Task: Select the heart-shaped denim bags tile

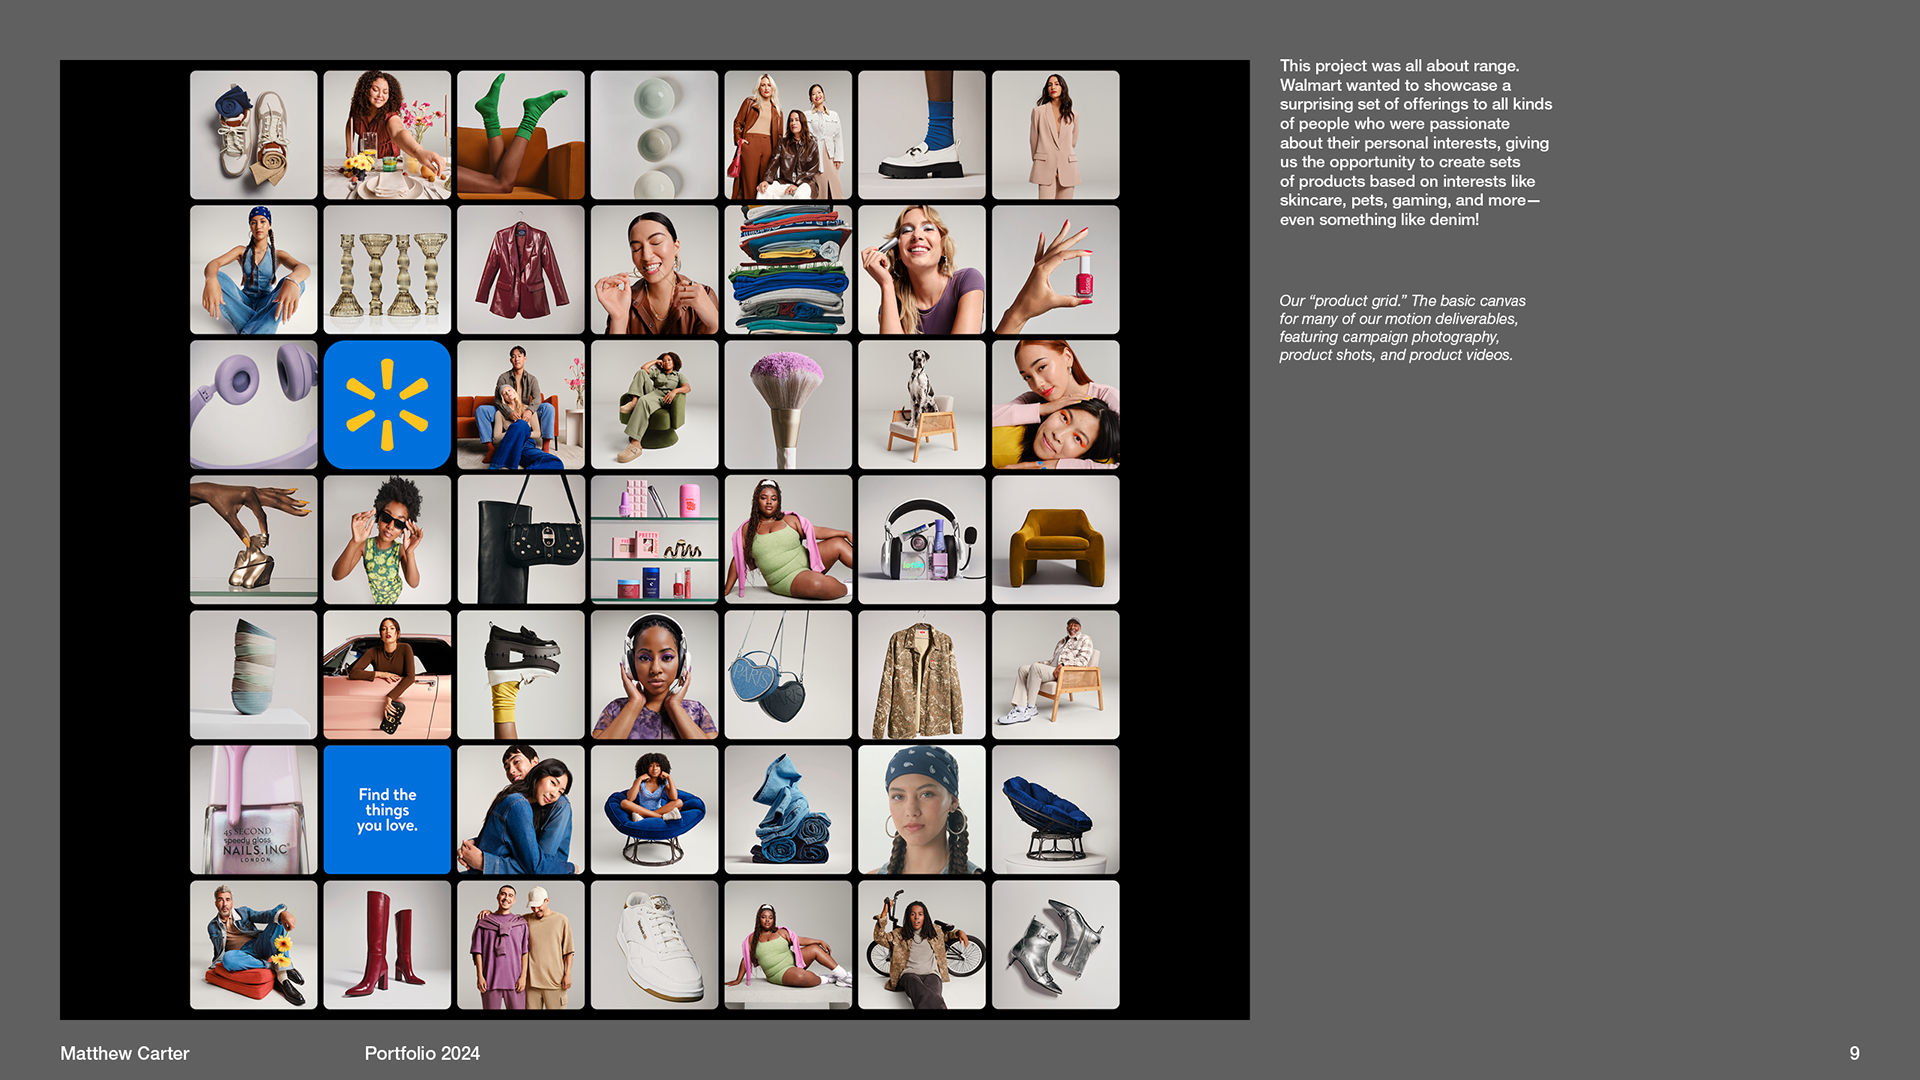Action: coord(788,674)
